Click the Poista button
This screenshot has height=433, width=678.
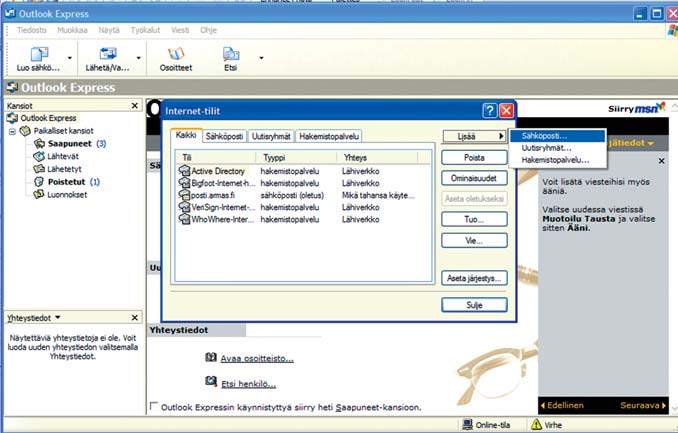[474, 157]
